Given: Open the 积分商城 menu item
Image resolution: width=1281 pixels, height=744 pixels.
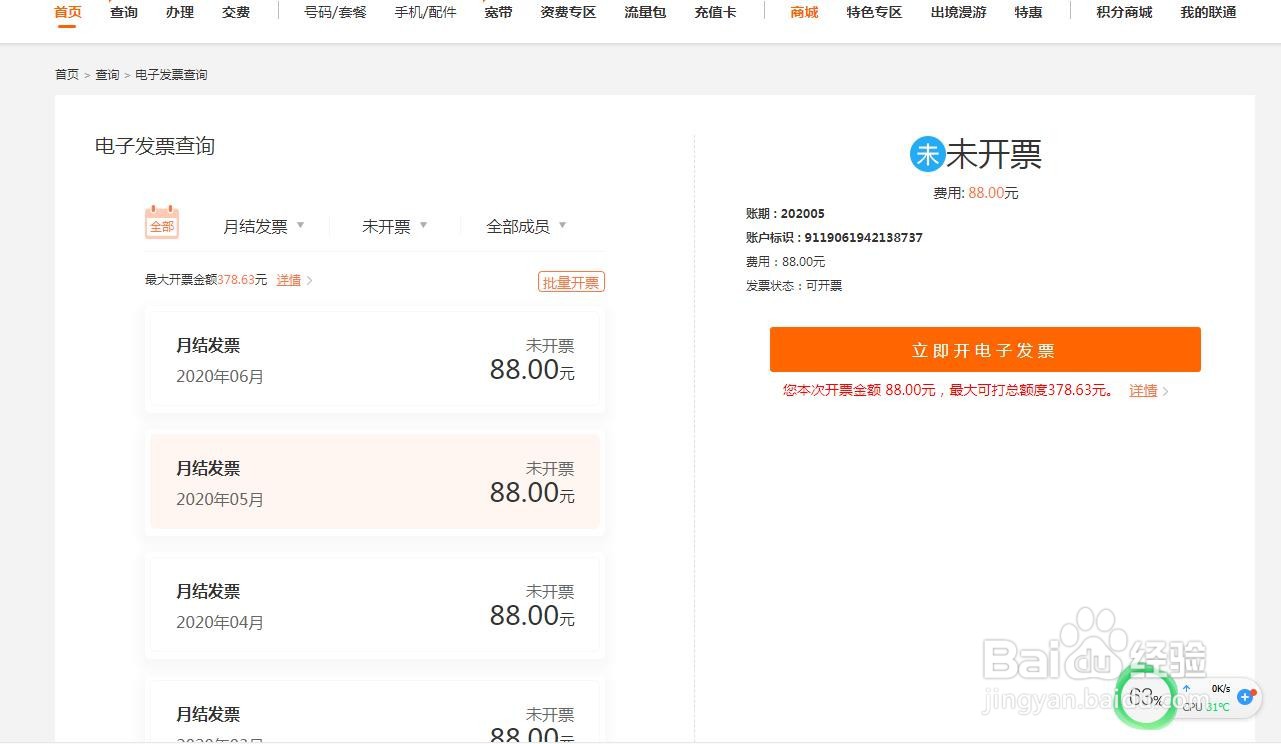Looking at the screenshot, I should [1122, 13].
